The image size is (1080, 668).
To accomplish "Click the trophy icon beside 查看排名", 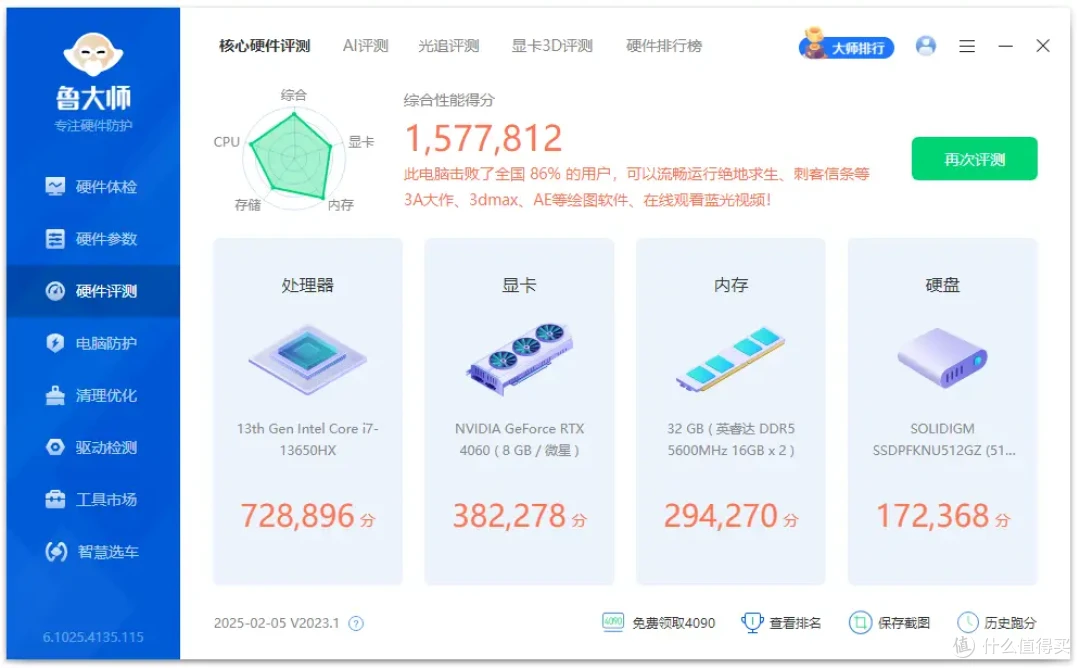I will point(752,623).
